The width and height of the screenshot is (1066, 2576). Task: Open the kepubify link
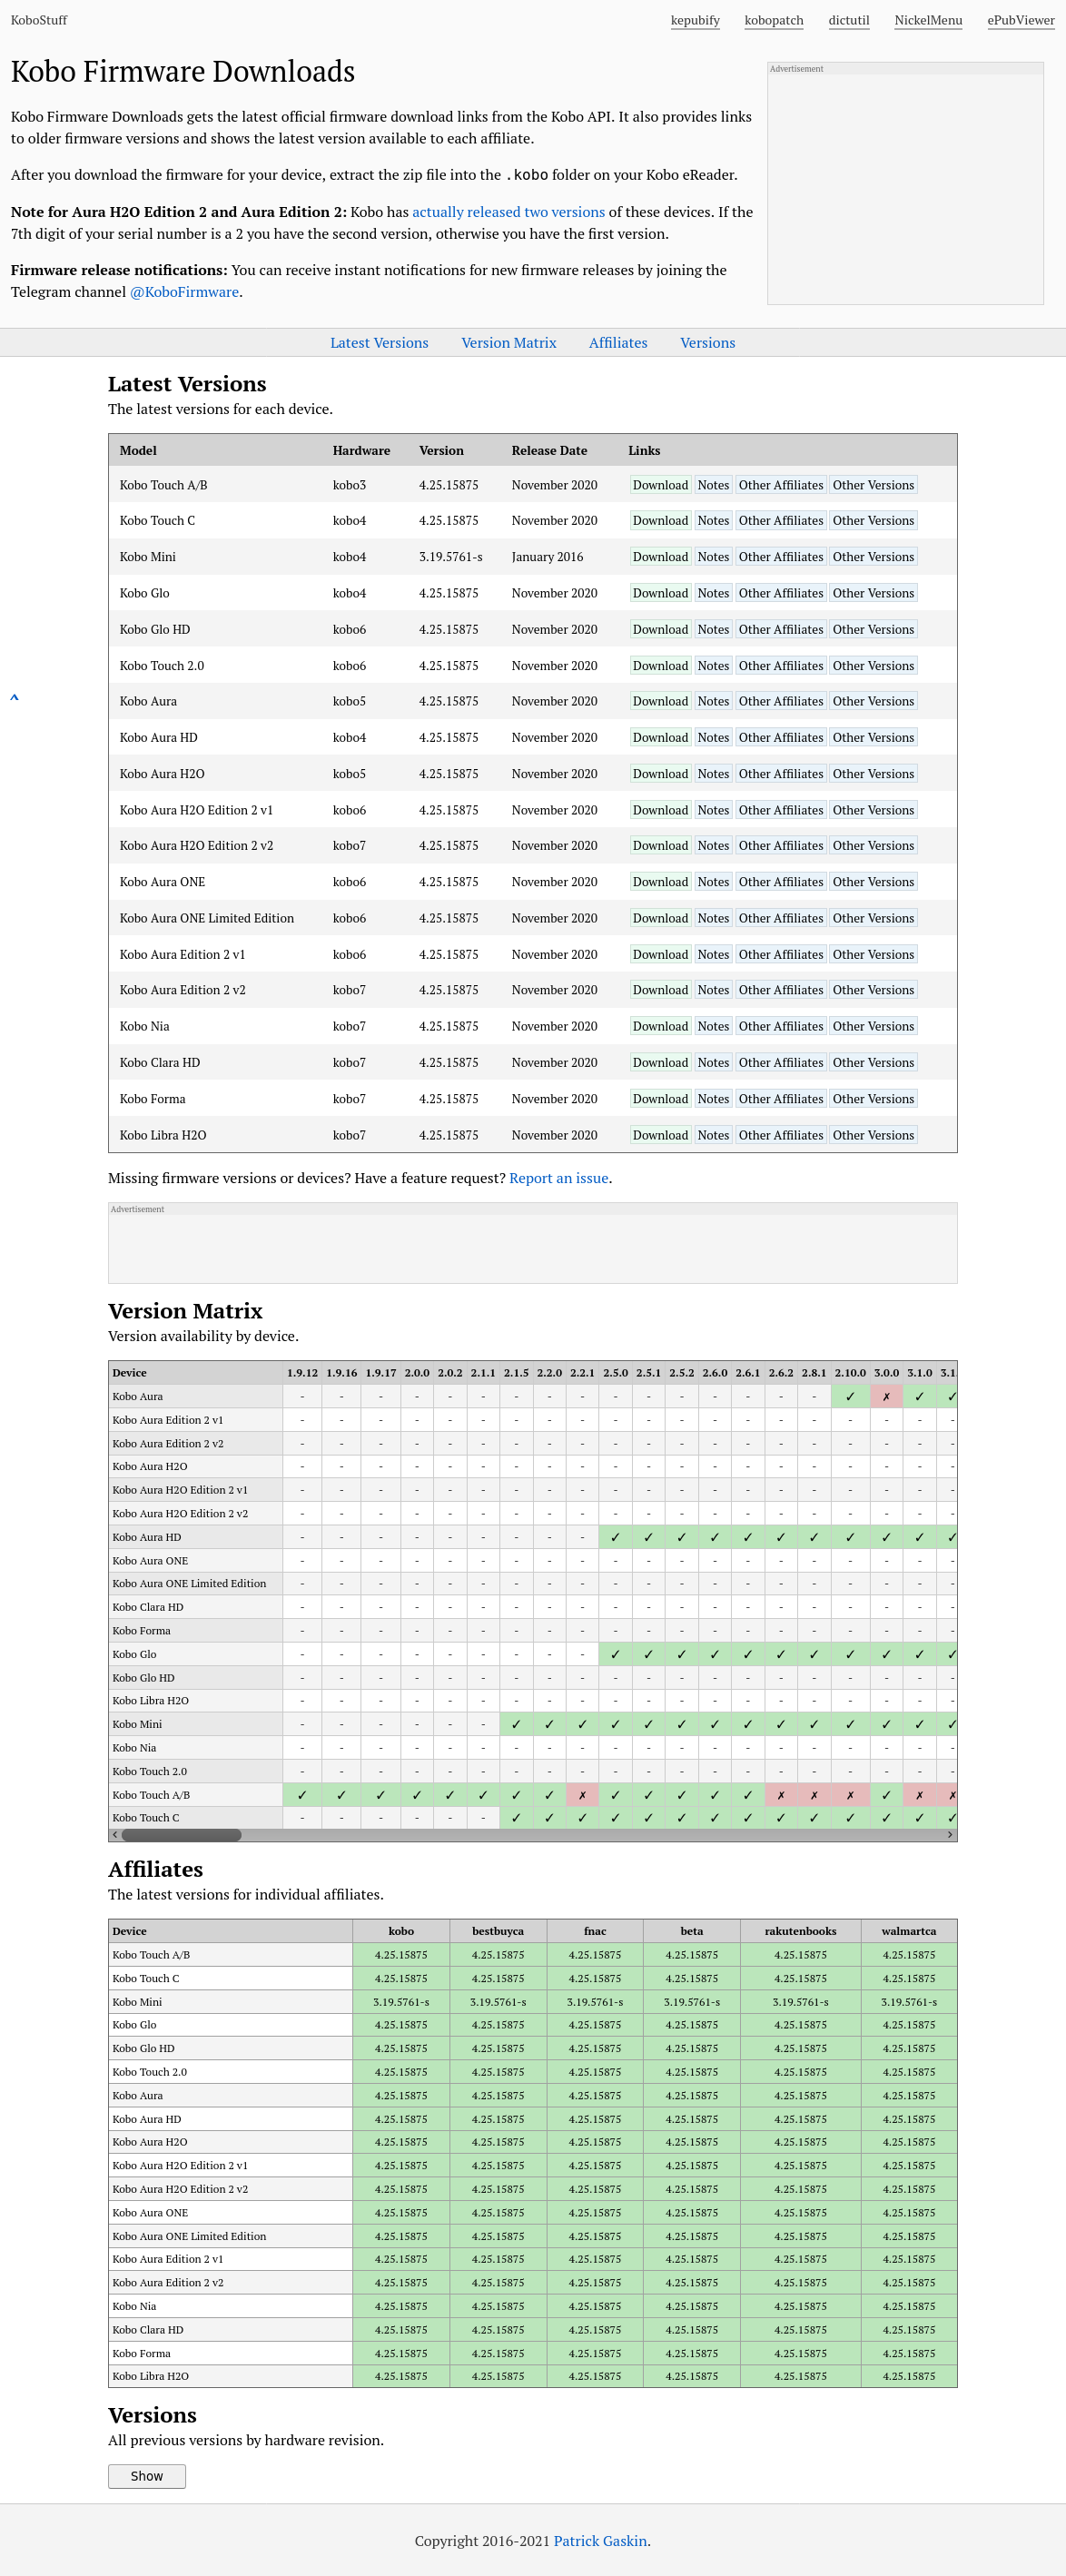coord(695,20)
